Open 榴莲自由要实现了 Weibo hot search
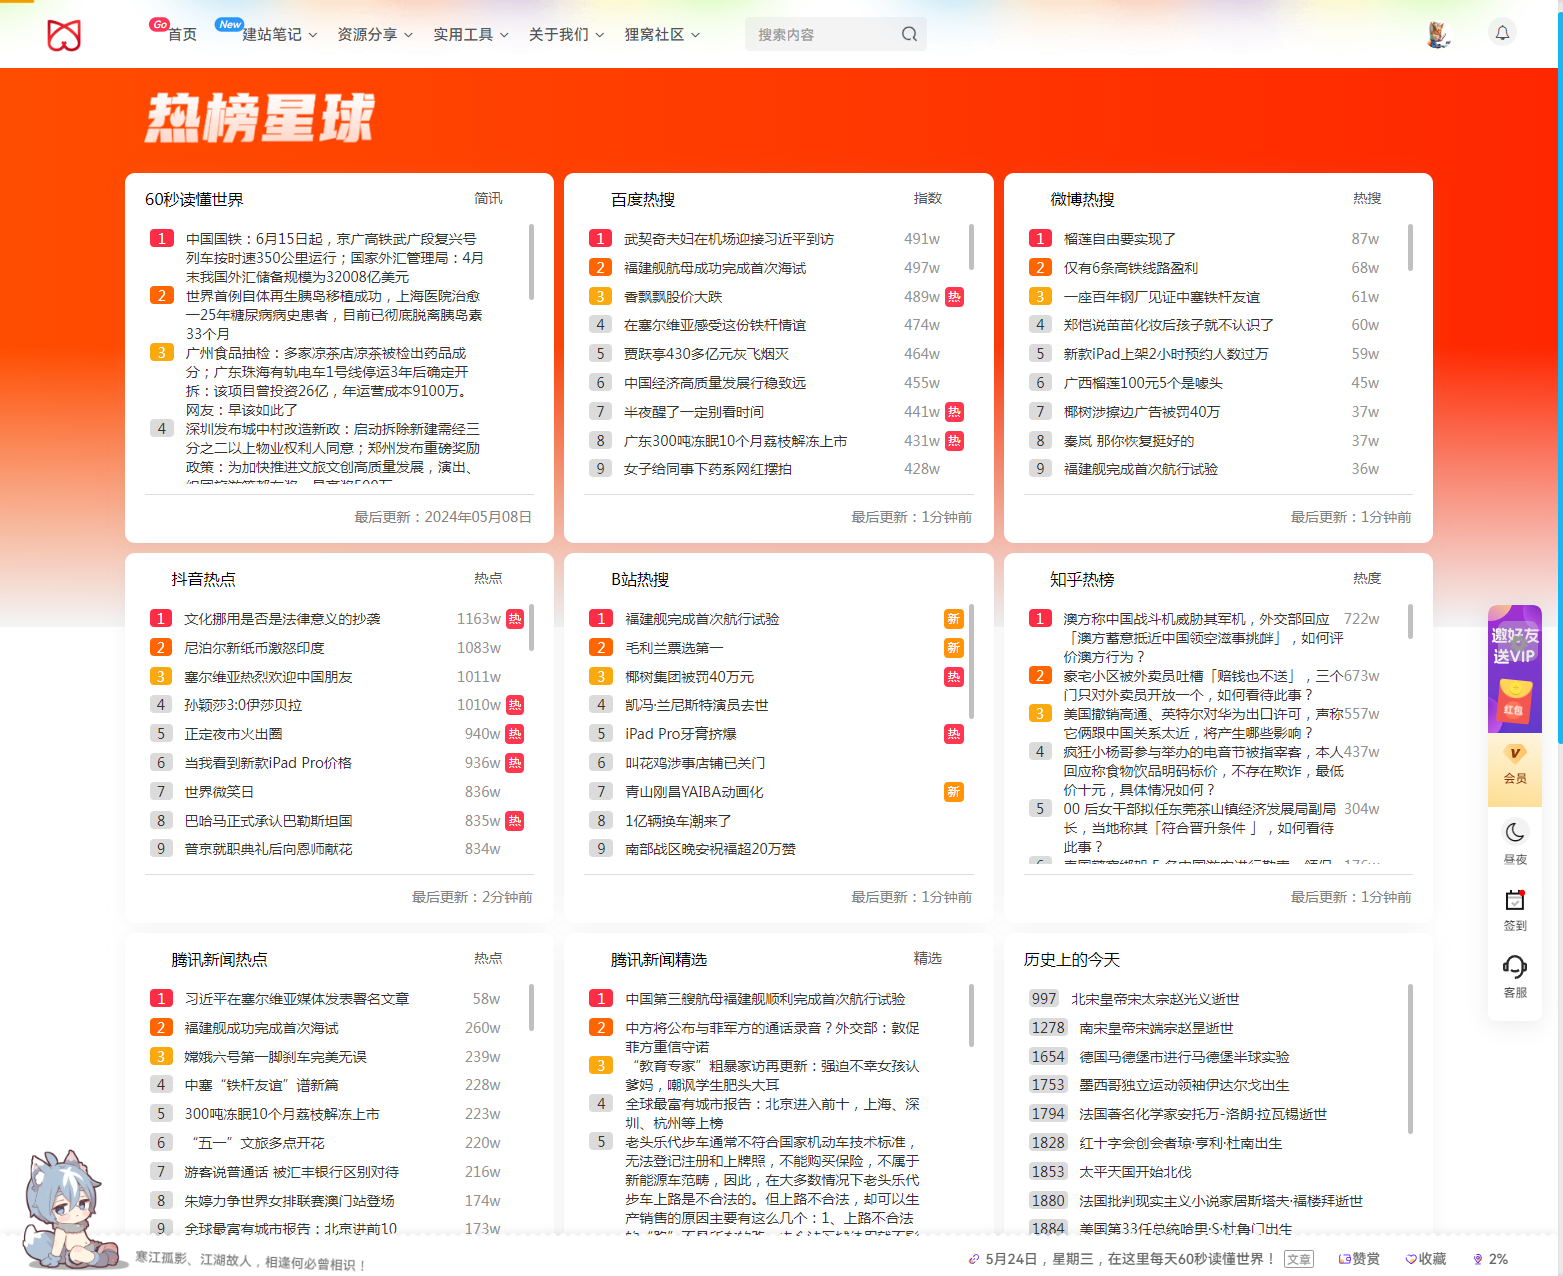The height and width of the screenshot is (1276, 1563). [x=1120, y=239]
